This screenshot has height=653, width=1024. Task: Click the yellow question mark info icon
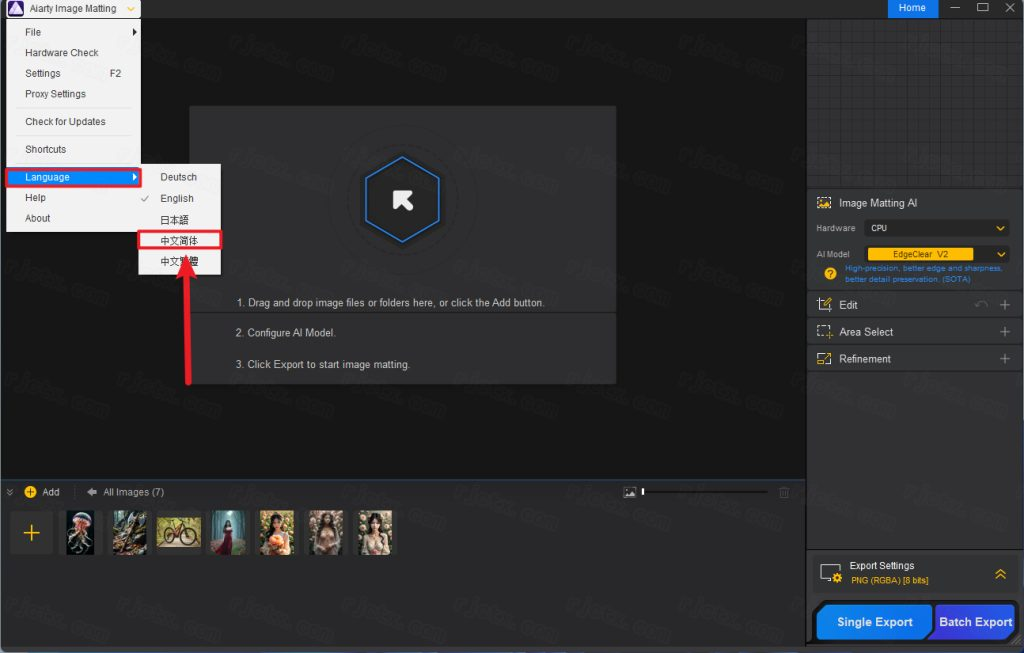830,273
